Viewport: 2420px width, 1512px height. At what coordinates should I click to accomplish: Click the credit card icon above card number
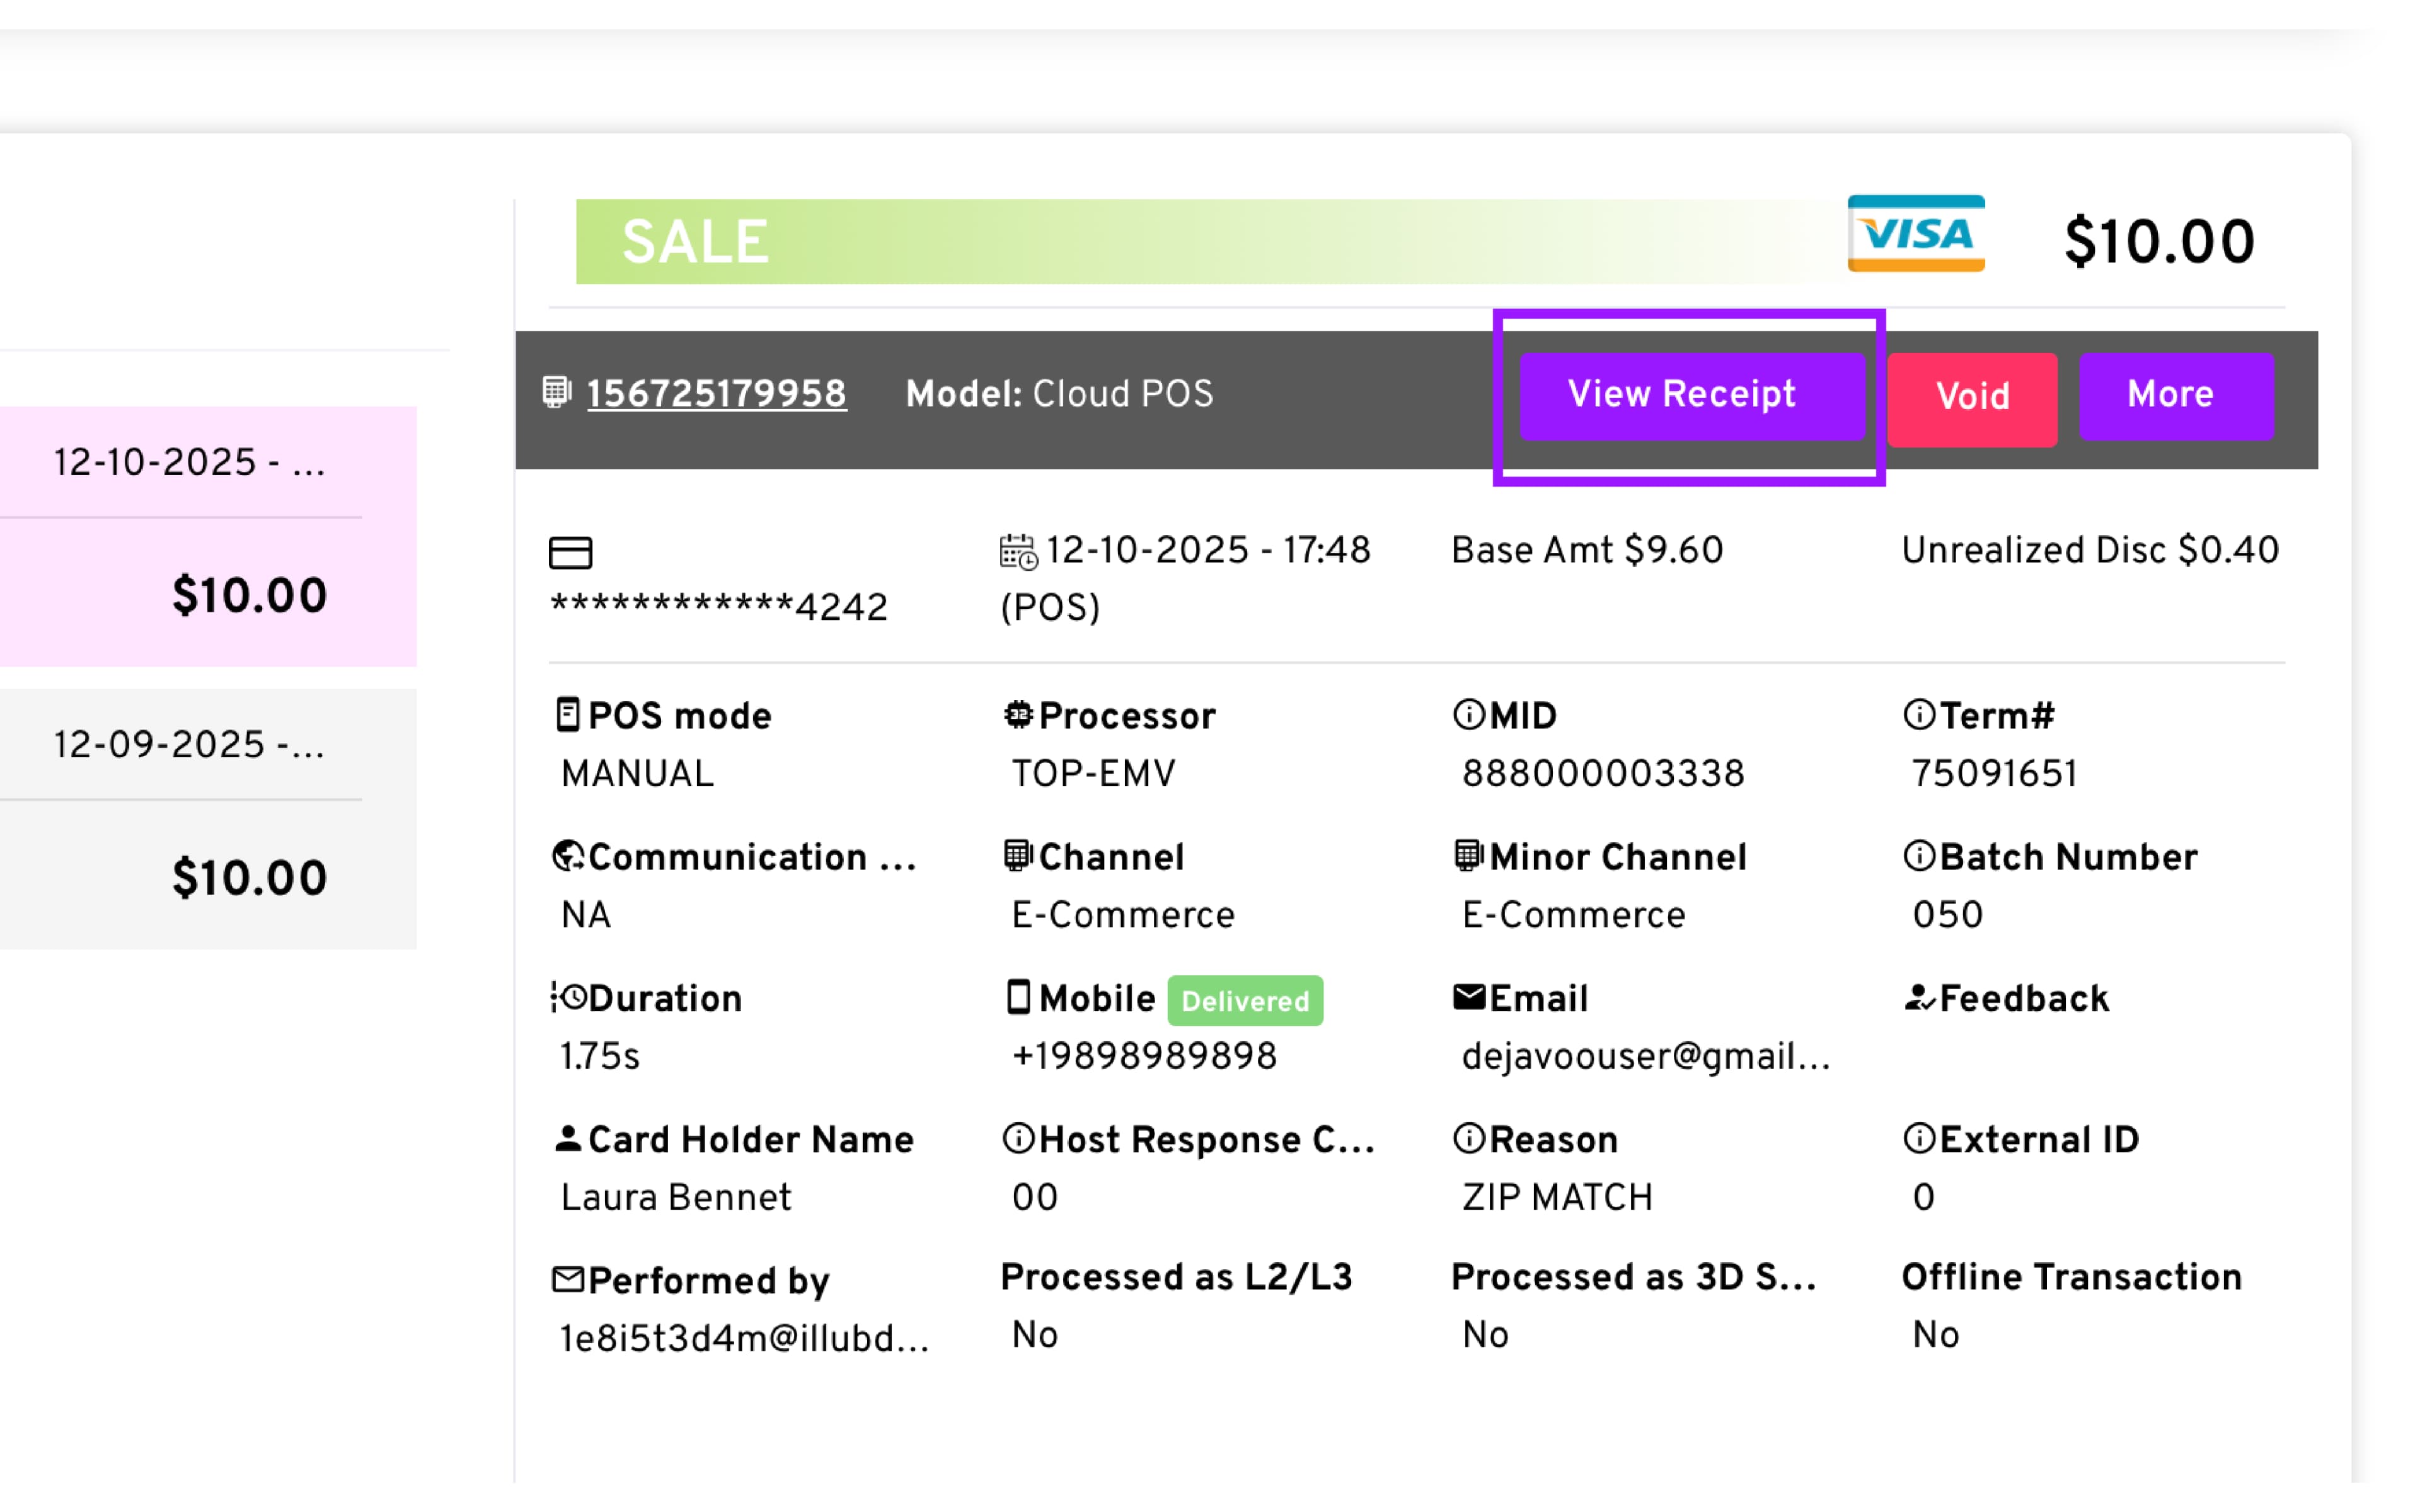click(x=570, y=552)
